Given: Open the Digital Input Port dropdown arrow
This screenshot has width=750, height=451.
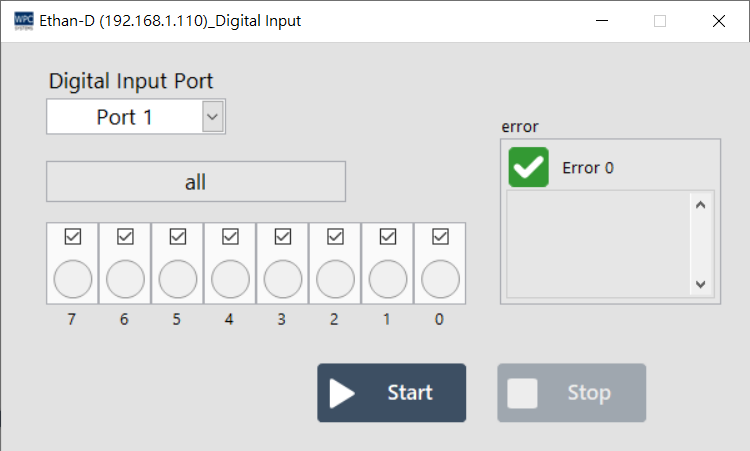Looking at the screenshot, I should pyautogui.click(x=212, y=117).
